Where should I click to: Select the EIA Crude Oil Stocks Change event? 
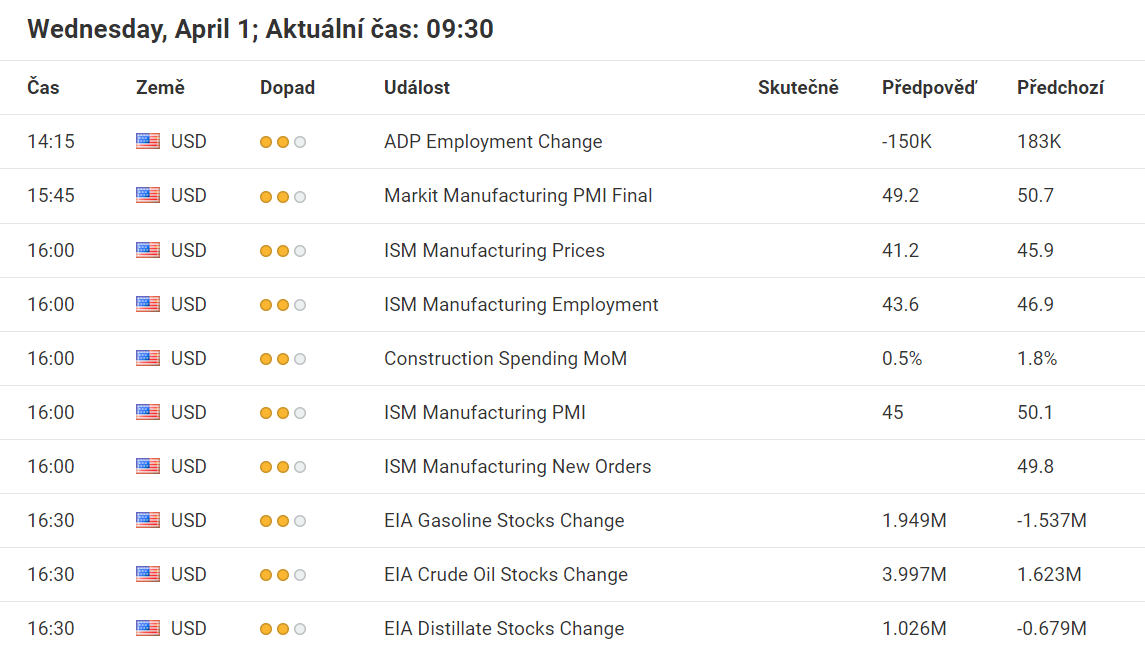(506, 574)
